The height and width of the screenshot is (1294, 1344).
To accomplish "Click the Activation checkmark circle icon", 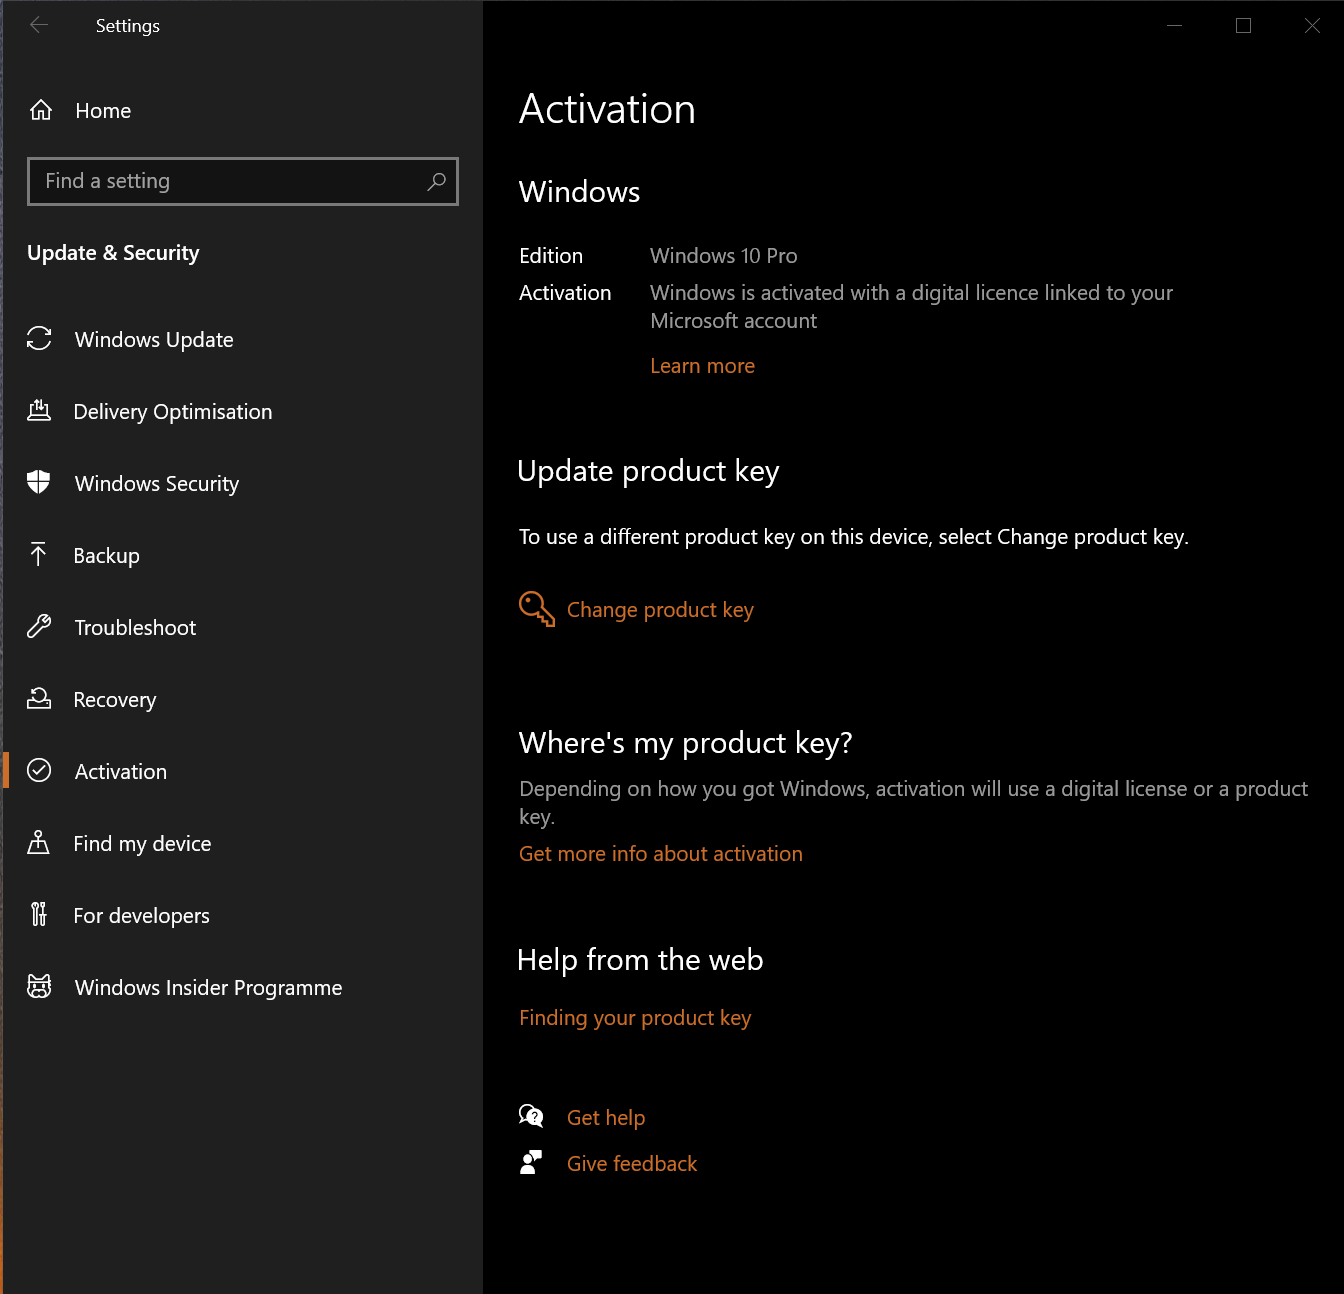I will coord(39,770).
